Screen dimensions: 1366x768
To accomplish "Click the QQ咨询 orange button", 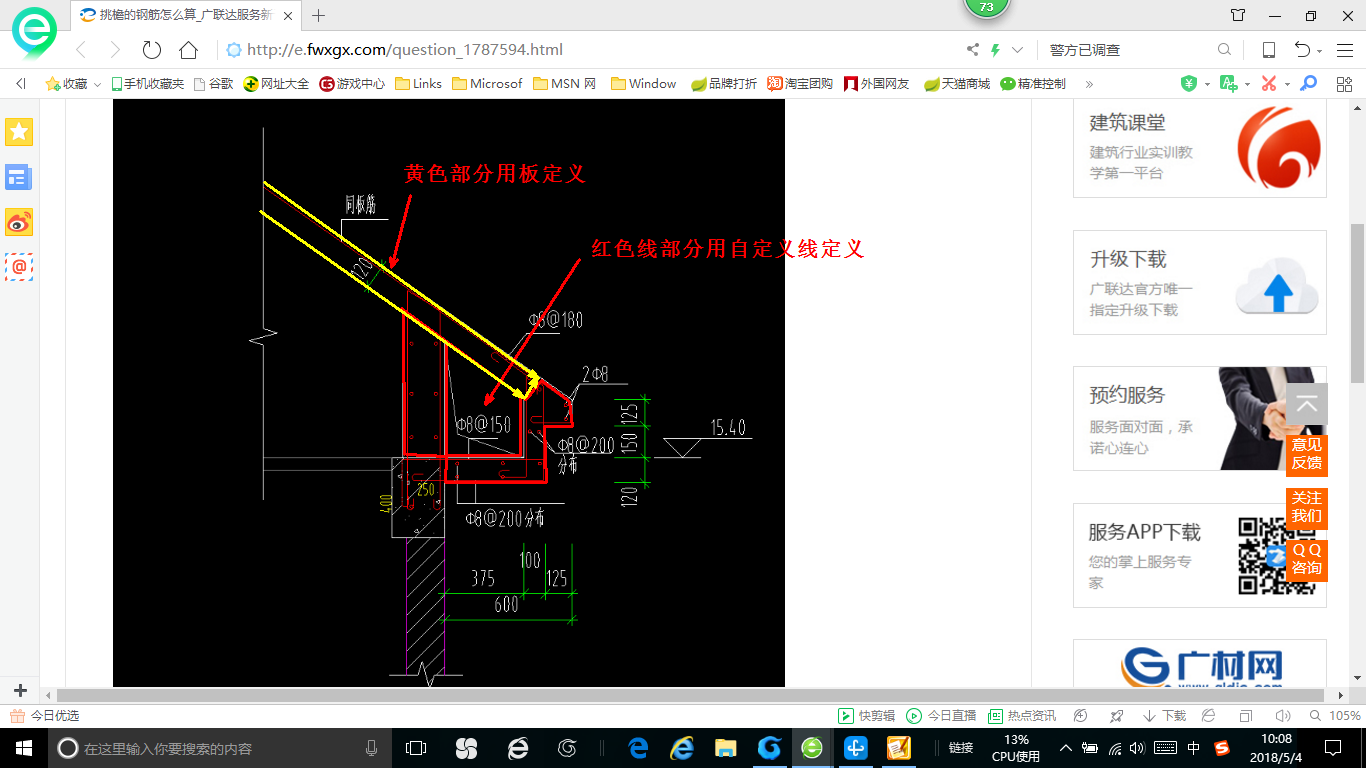I will pyautogui.click(x=1307, y=560).
